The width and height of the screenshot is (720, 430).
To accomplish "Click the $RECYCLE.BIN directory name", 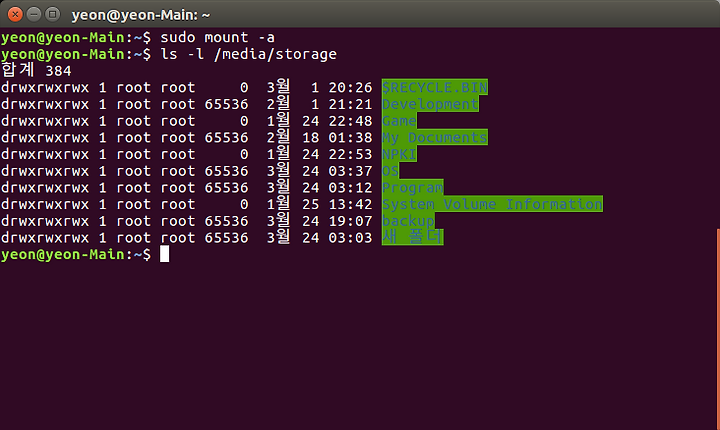I will click(x=434, y=87).
